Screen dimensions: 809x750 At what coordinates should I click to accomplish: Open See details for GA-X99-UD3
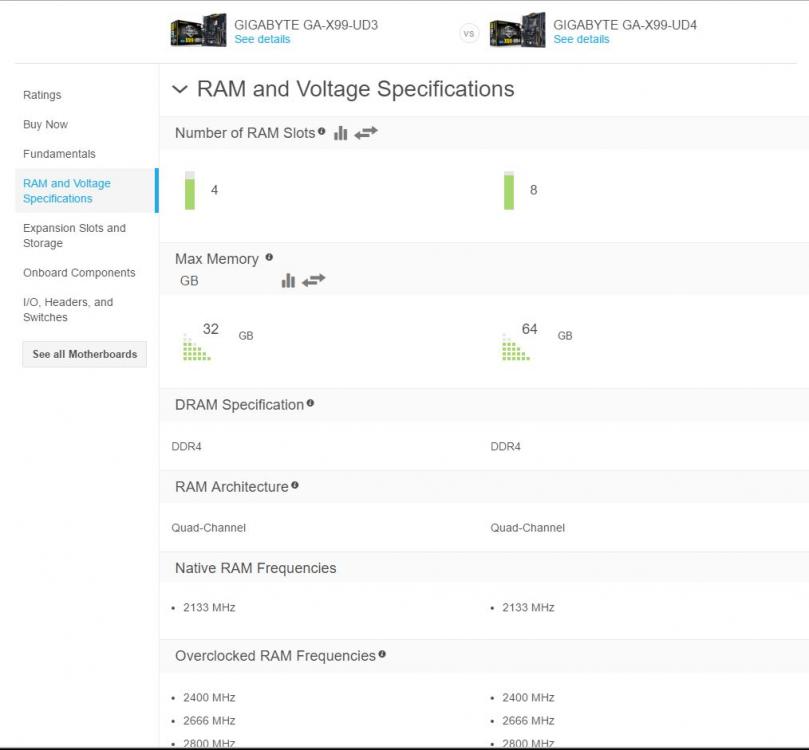click(x=262, y=39)
